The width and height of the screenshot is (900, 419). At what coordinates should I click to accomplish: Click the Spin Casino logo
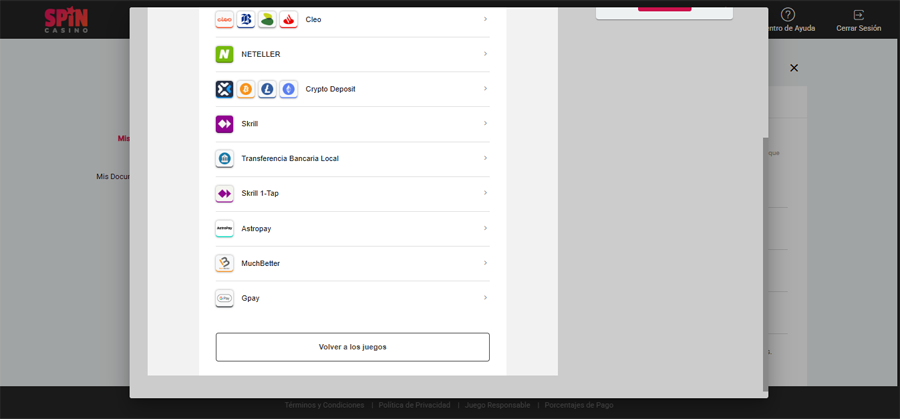(67, 20)
